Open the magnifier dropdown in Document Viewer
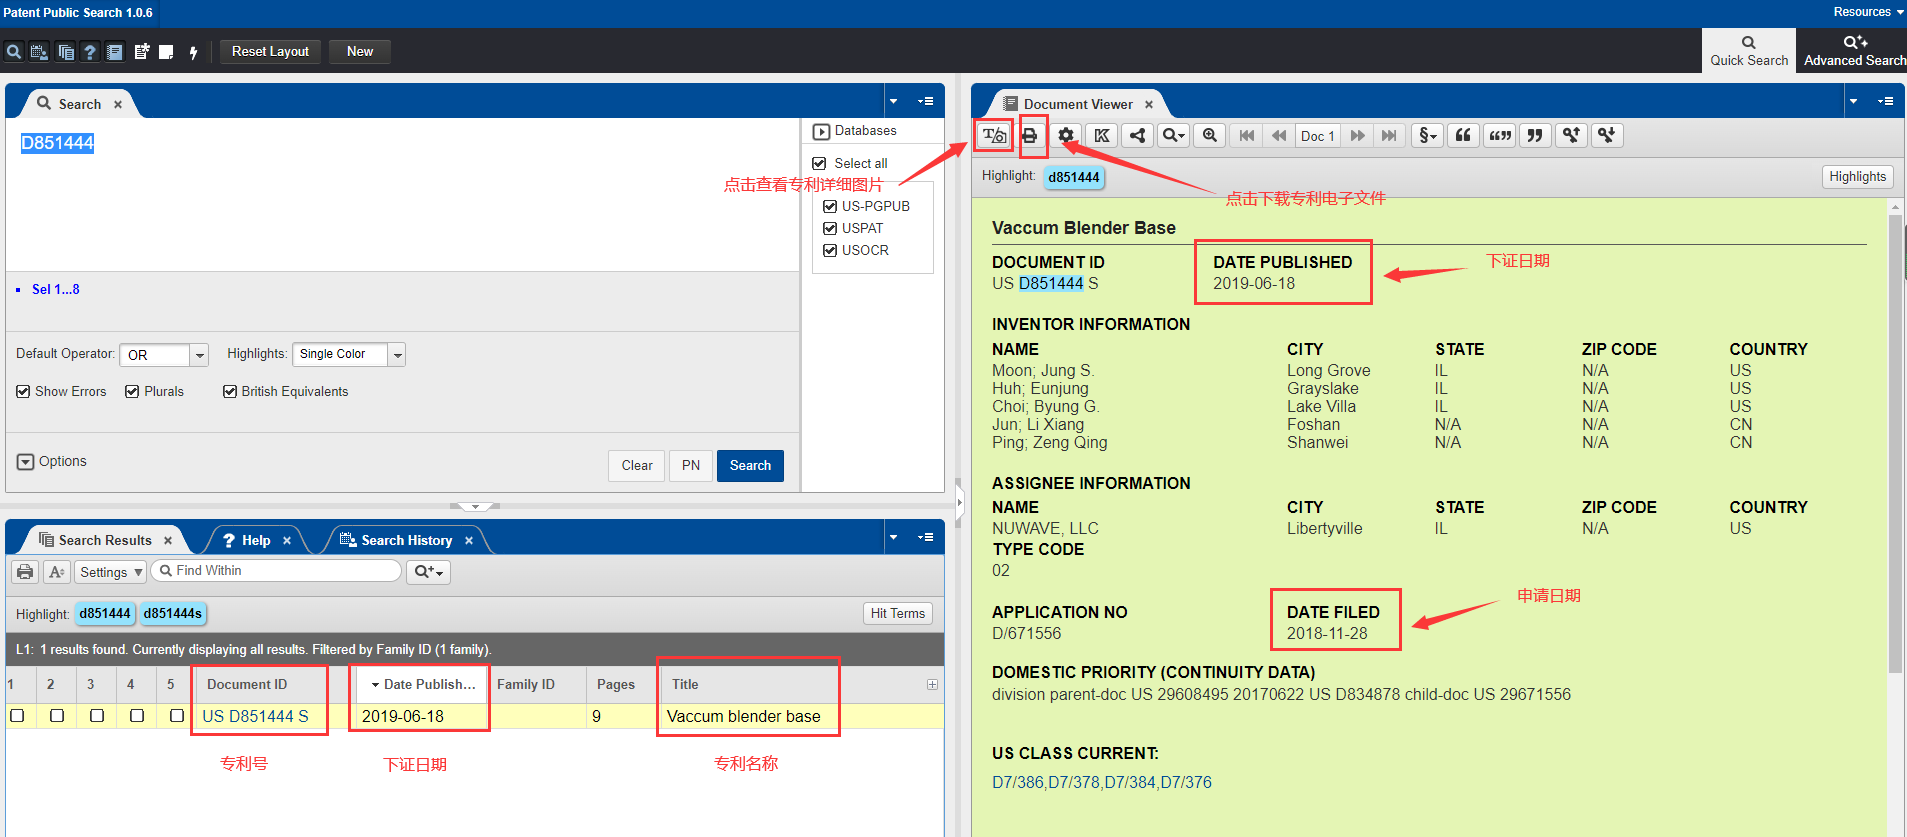The height and width of the screenshot is (837, 1907). pyautogui.click(x=1173, y=136)
